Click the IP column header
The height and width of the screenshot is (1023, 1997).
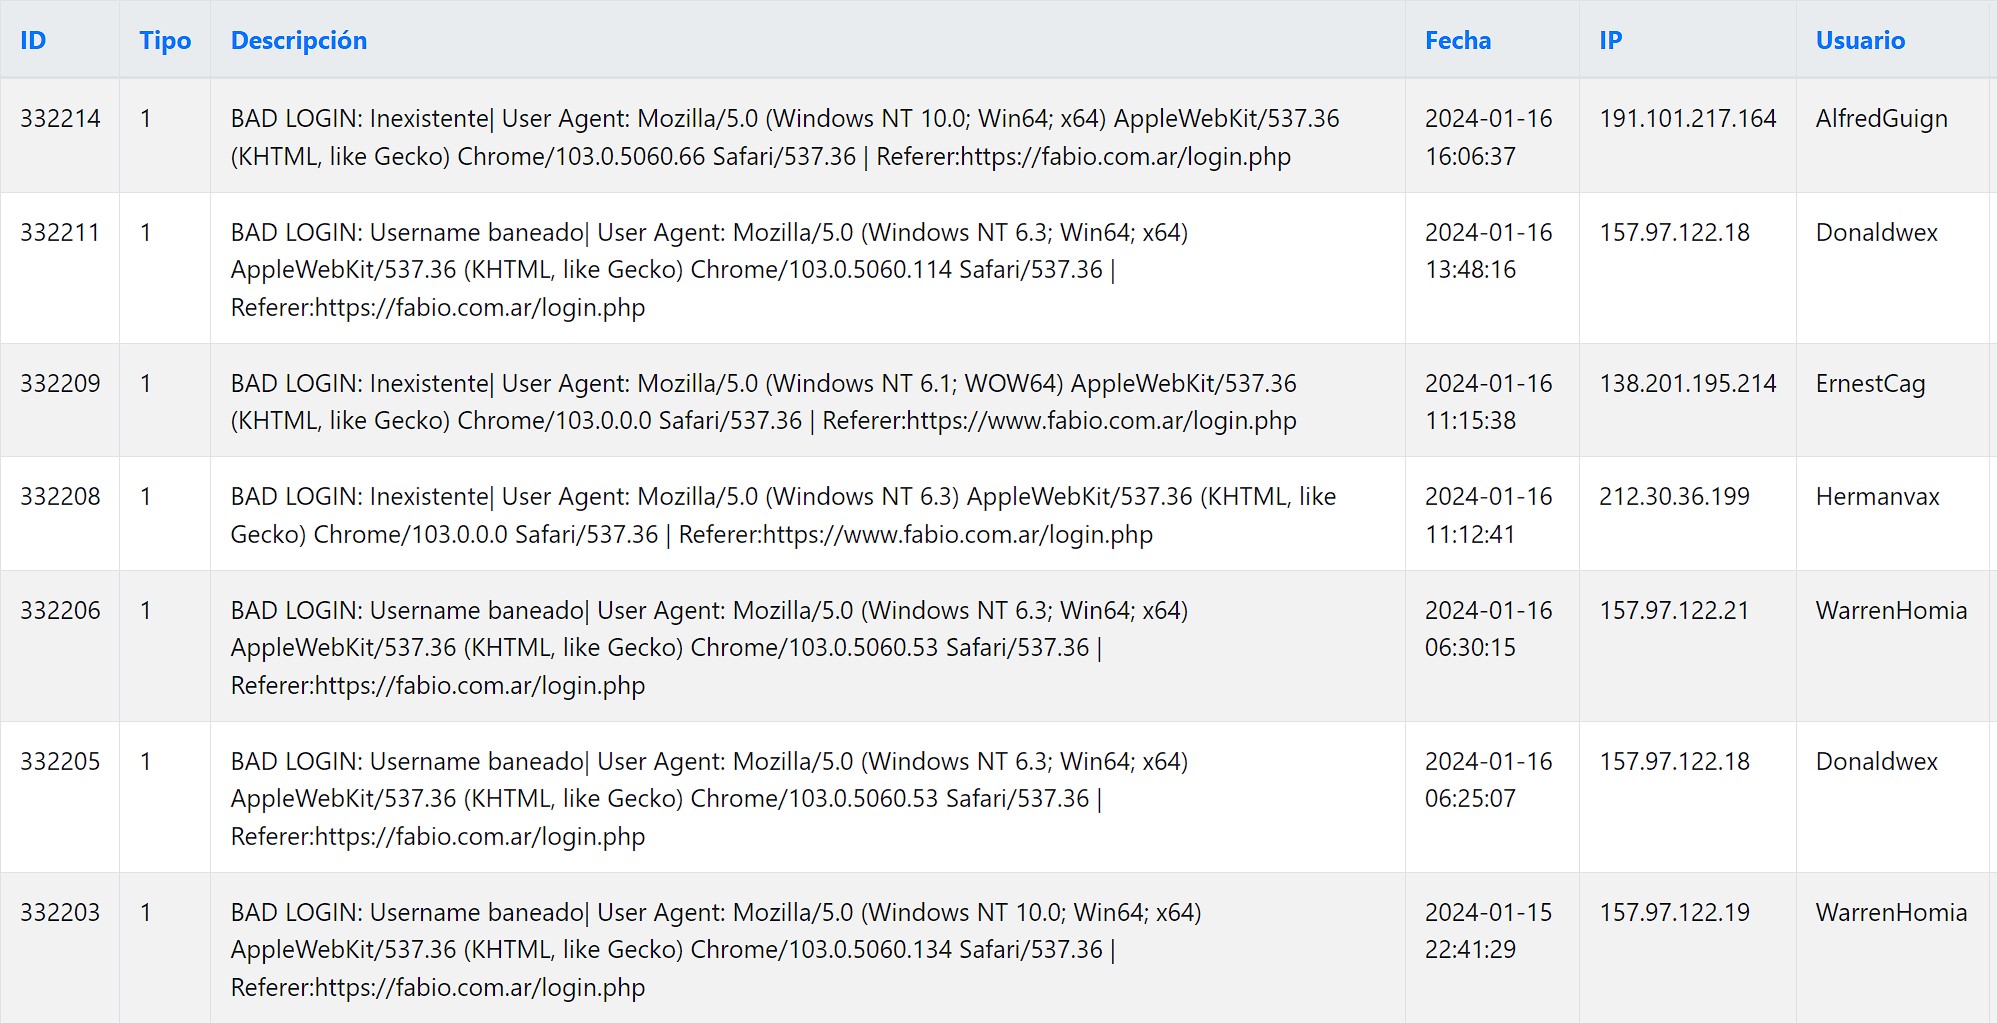point(1610,40)
